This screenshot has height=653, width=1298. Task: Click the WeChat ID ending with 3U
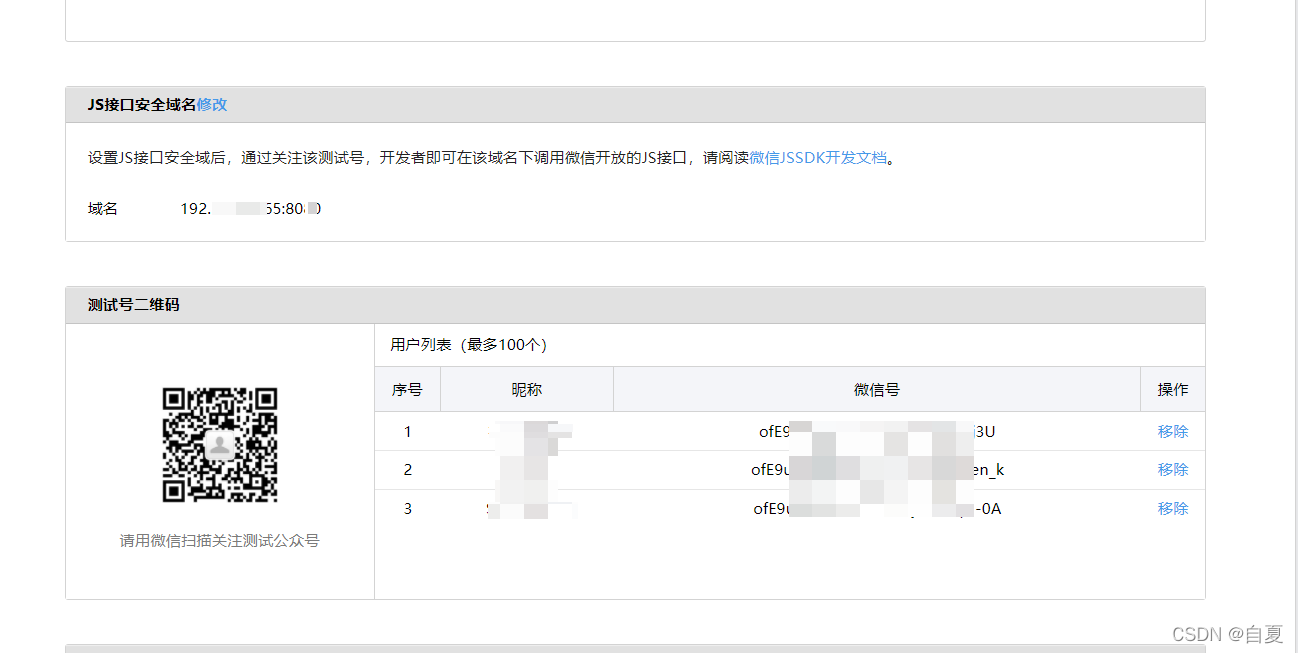pos(877,432)
